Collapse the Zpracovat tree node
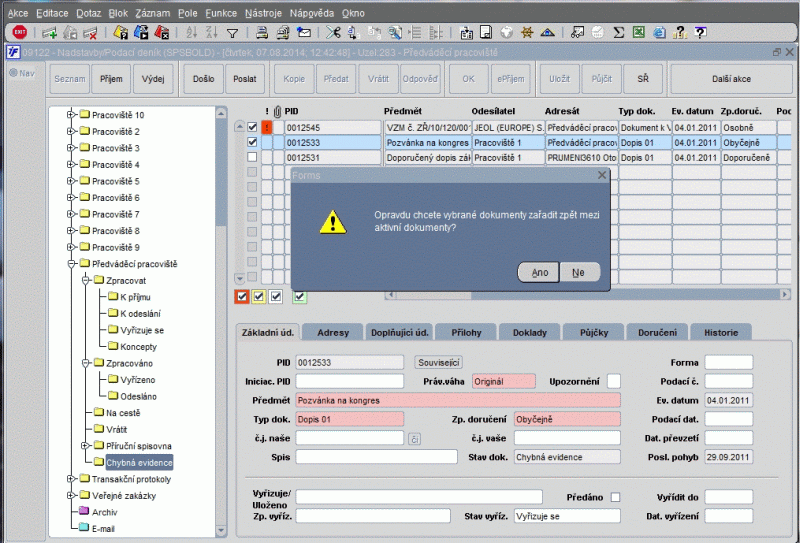The width and height of the screenshot is (800, 543). pos(85,280)
